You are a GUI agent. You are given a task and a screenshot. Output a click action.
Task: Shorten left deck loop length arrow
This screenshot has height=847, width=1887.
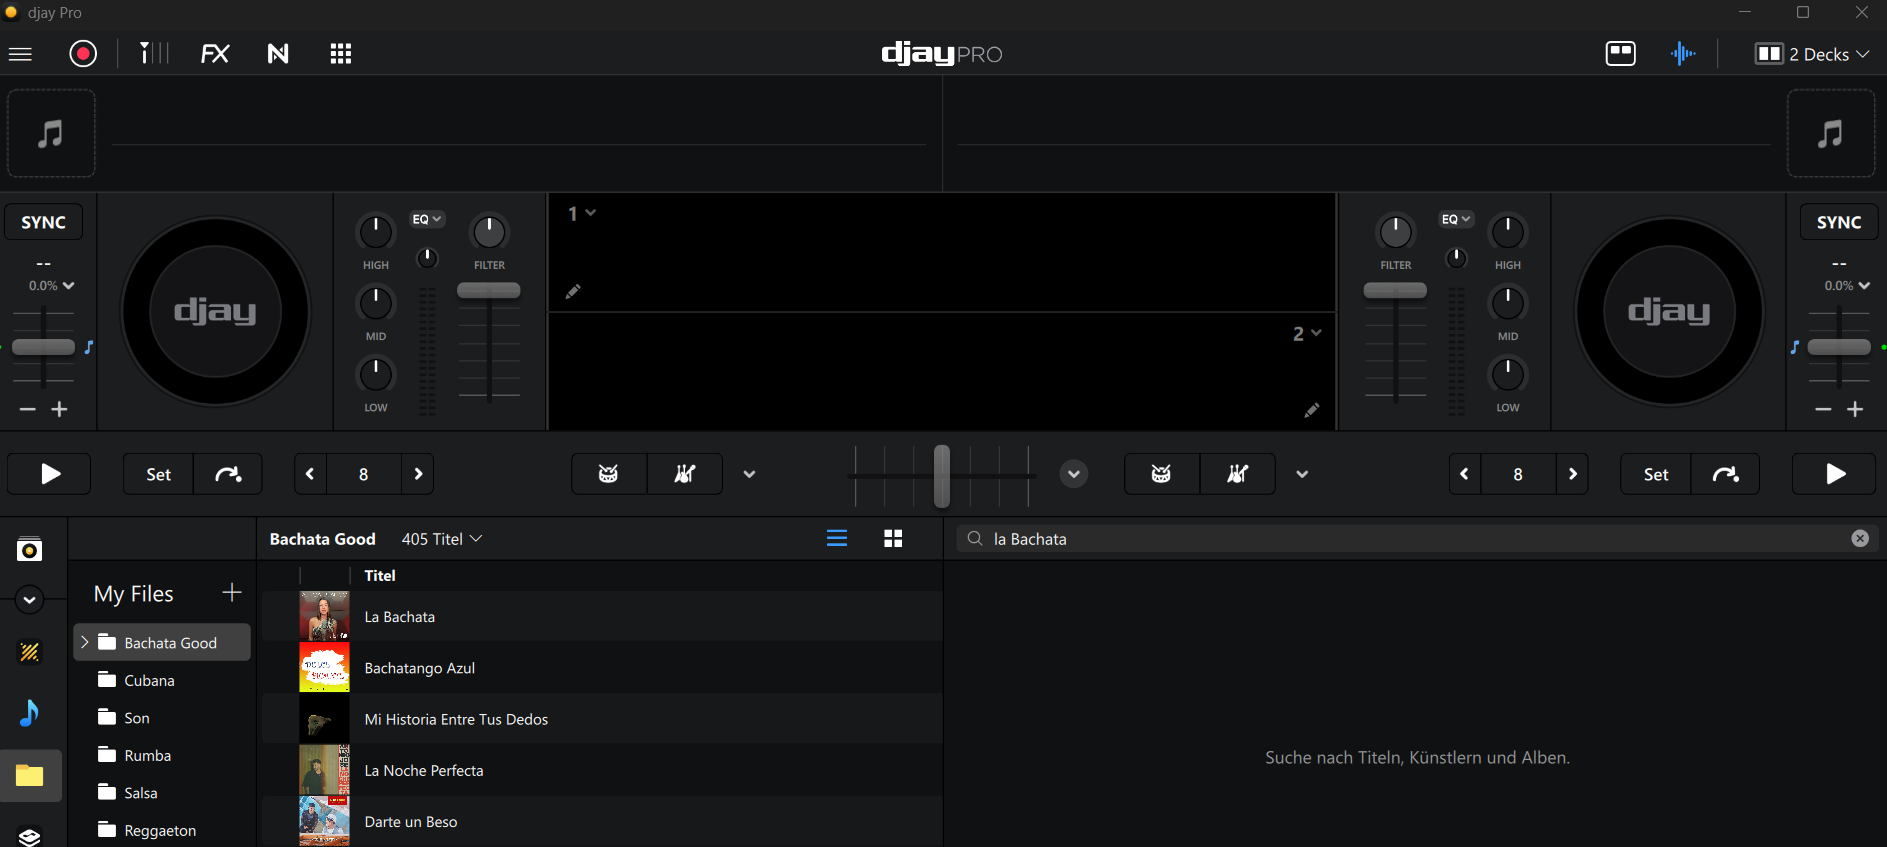(x=310, y=474)
